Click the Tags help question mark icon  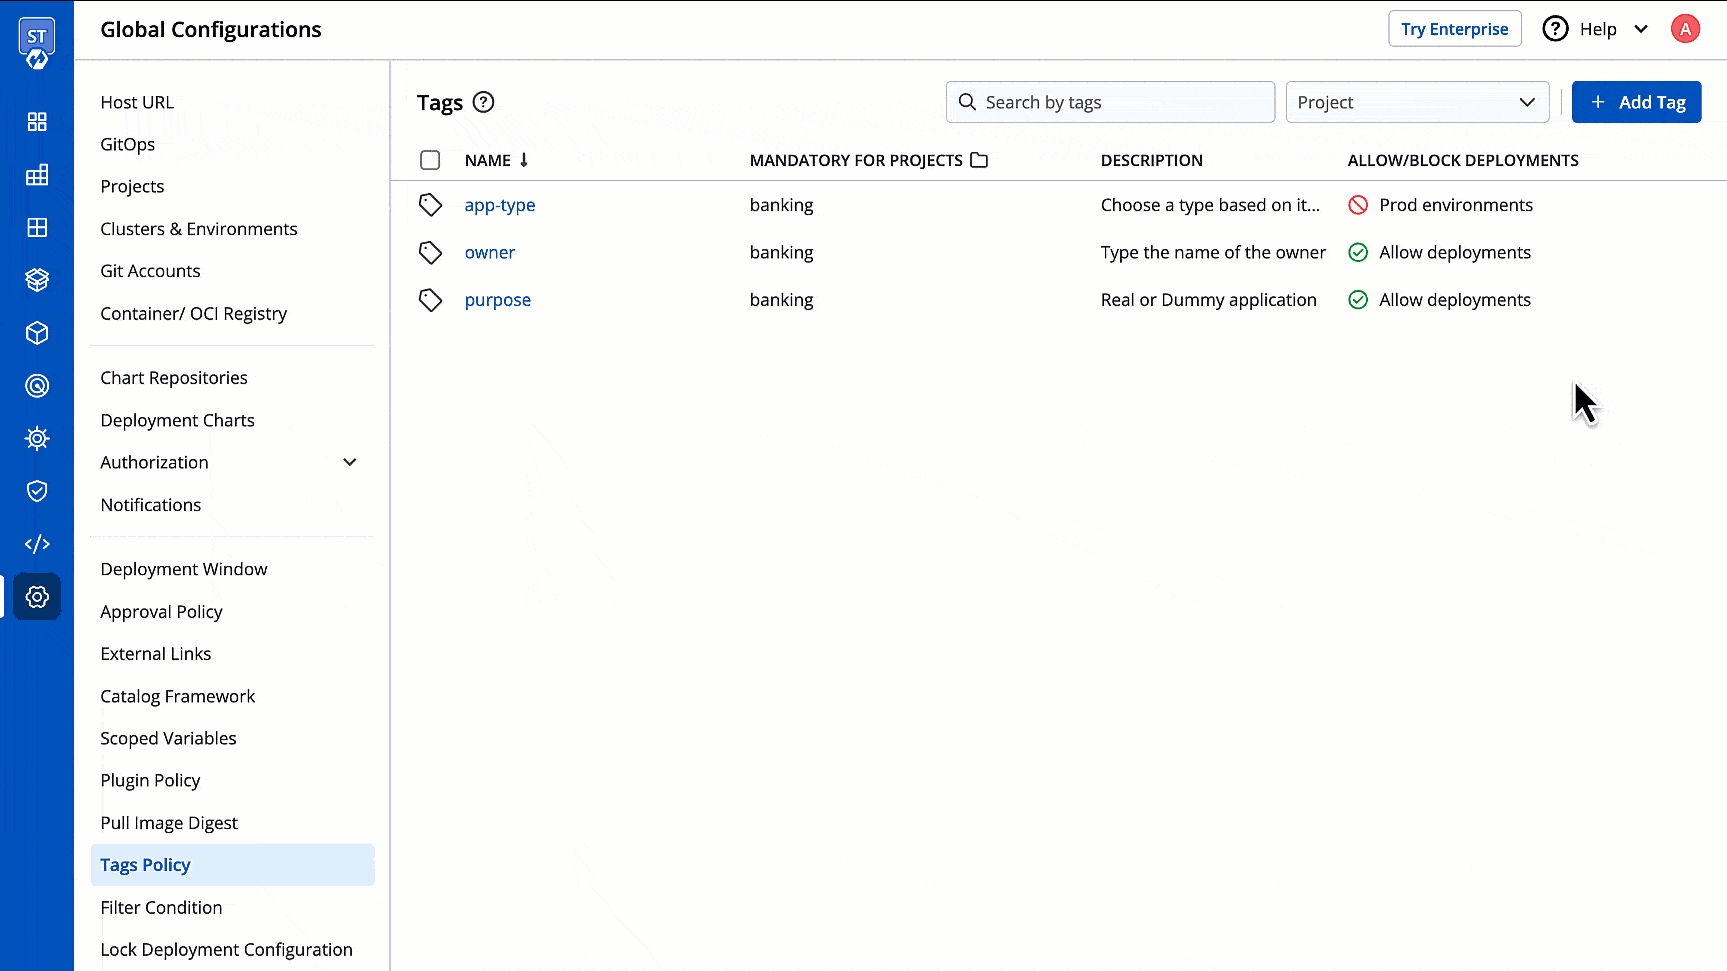483,102
